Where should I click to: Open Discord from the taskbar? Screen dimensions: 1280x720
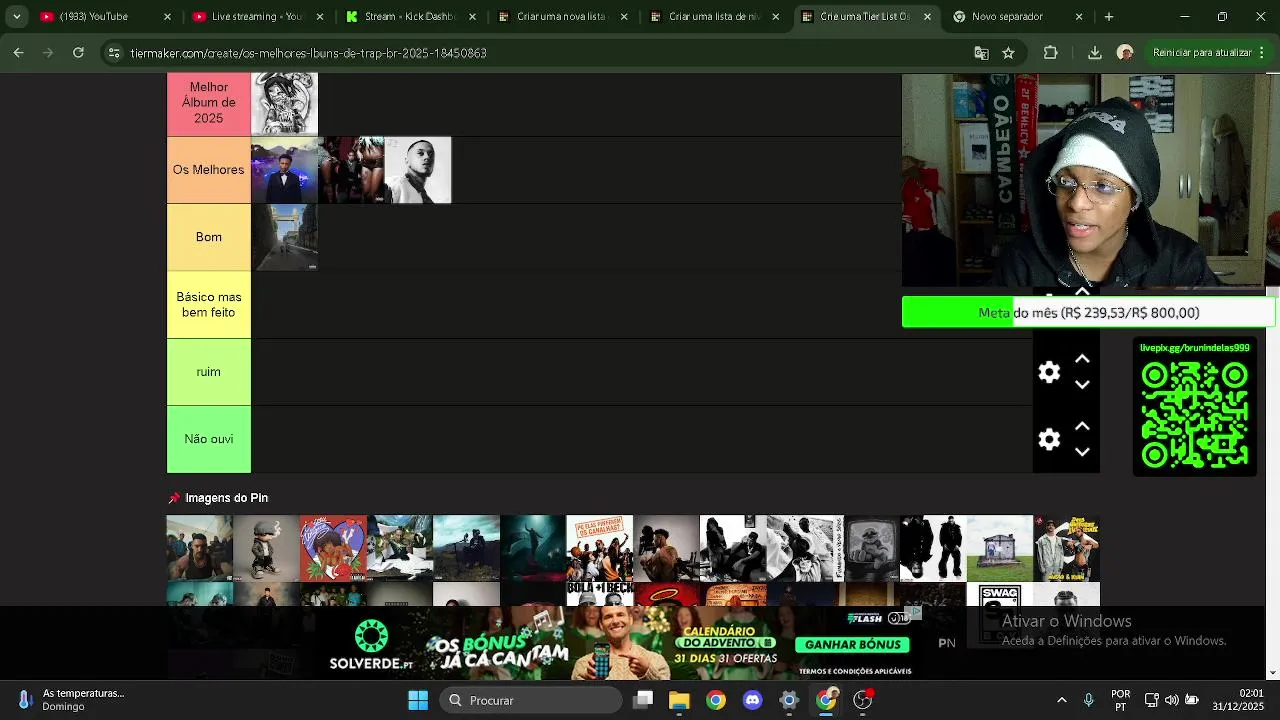tap(752, 700)
